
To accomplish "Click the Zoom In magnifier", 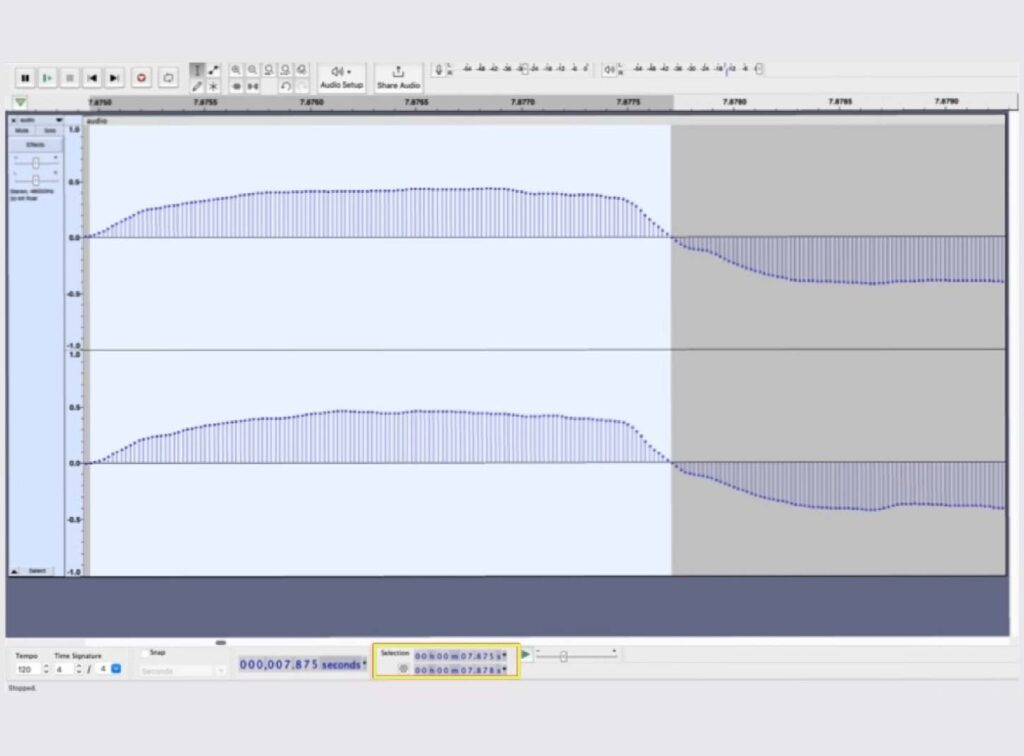I will click(x=236, y=70).
